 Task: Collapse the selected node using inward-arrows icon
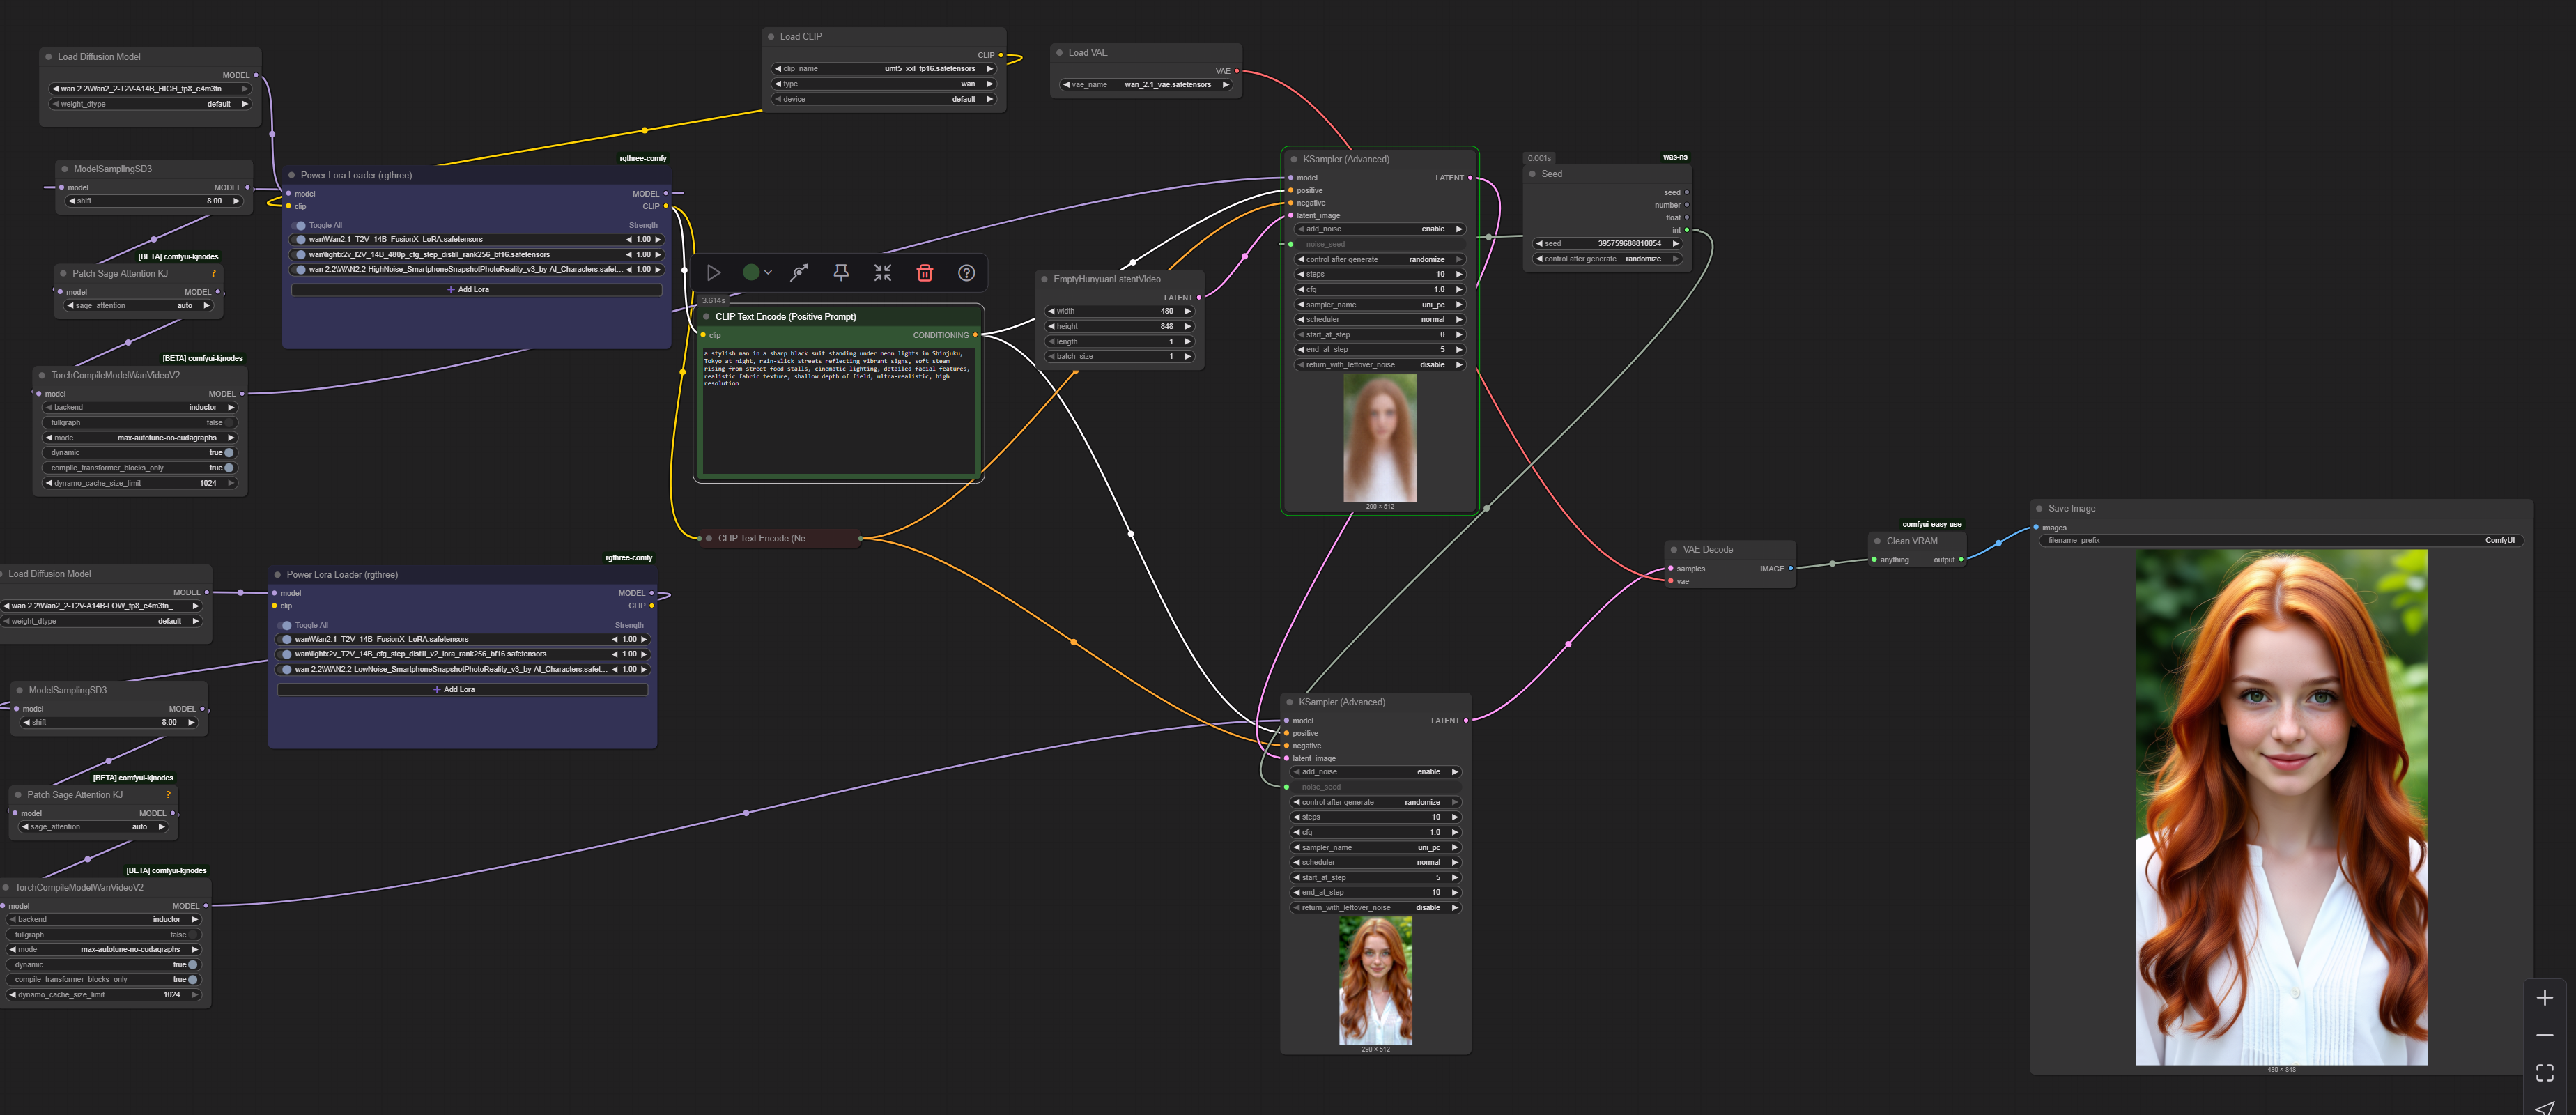tap(882, 272)
